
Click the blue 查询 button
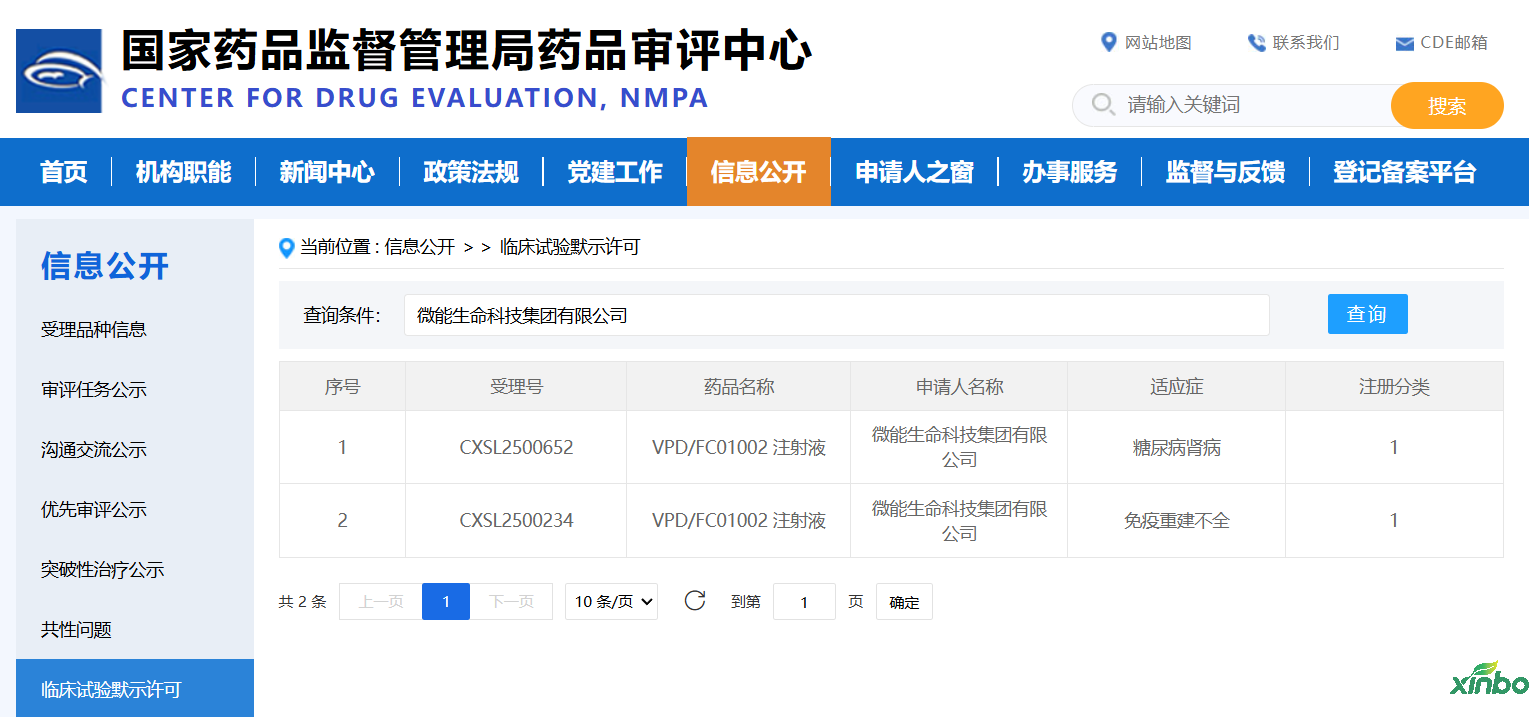point(1367,314)
